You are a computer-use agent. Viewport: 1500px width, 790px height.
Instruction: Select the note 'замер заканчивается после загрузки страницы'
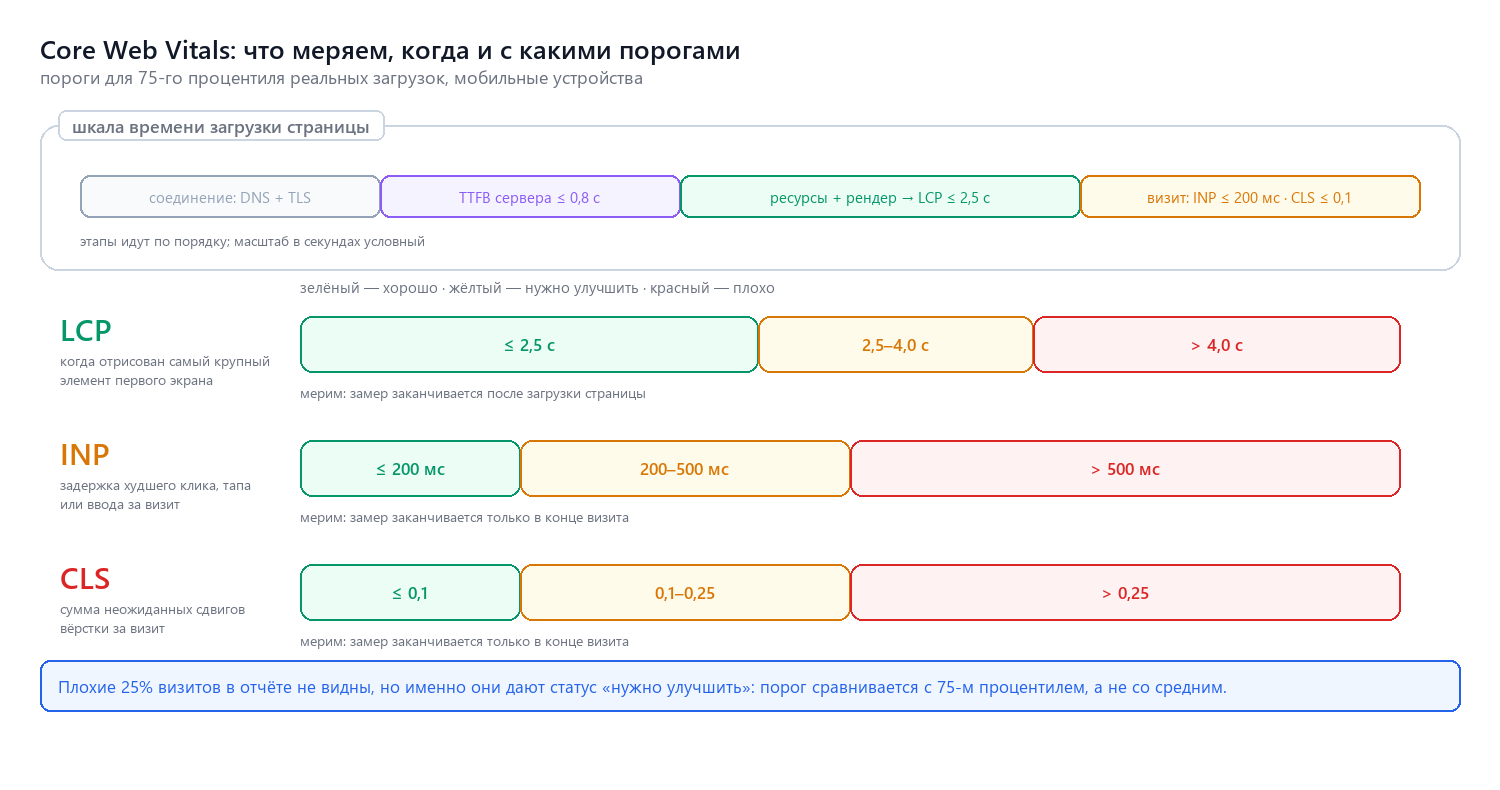pyautogui.click(x=473, y=394)
